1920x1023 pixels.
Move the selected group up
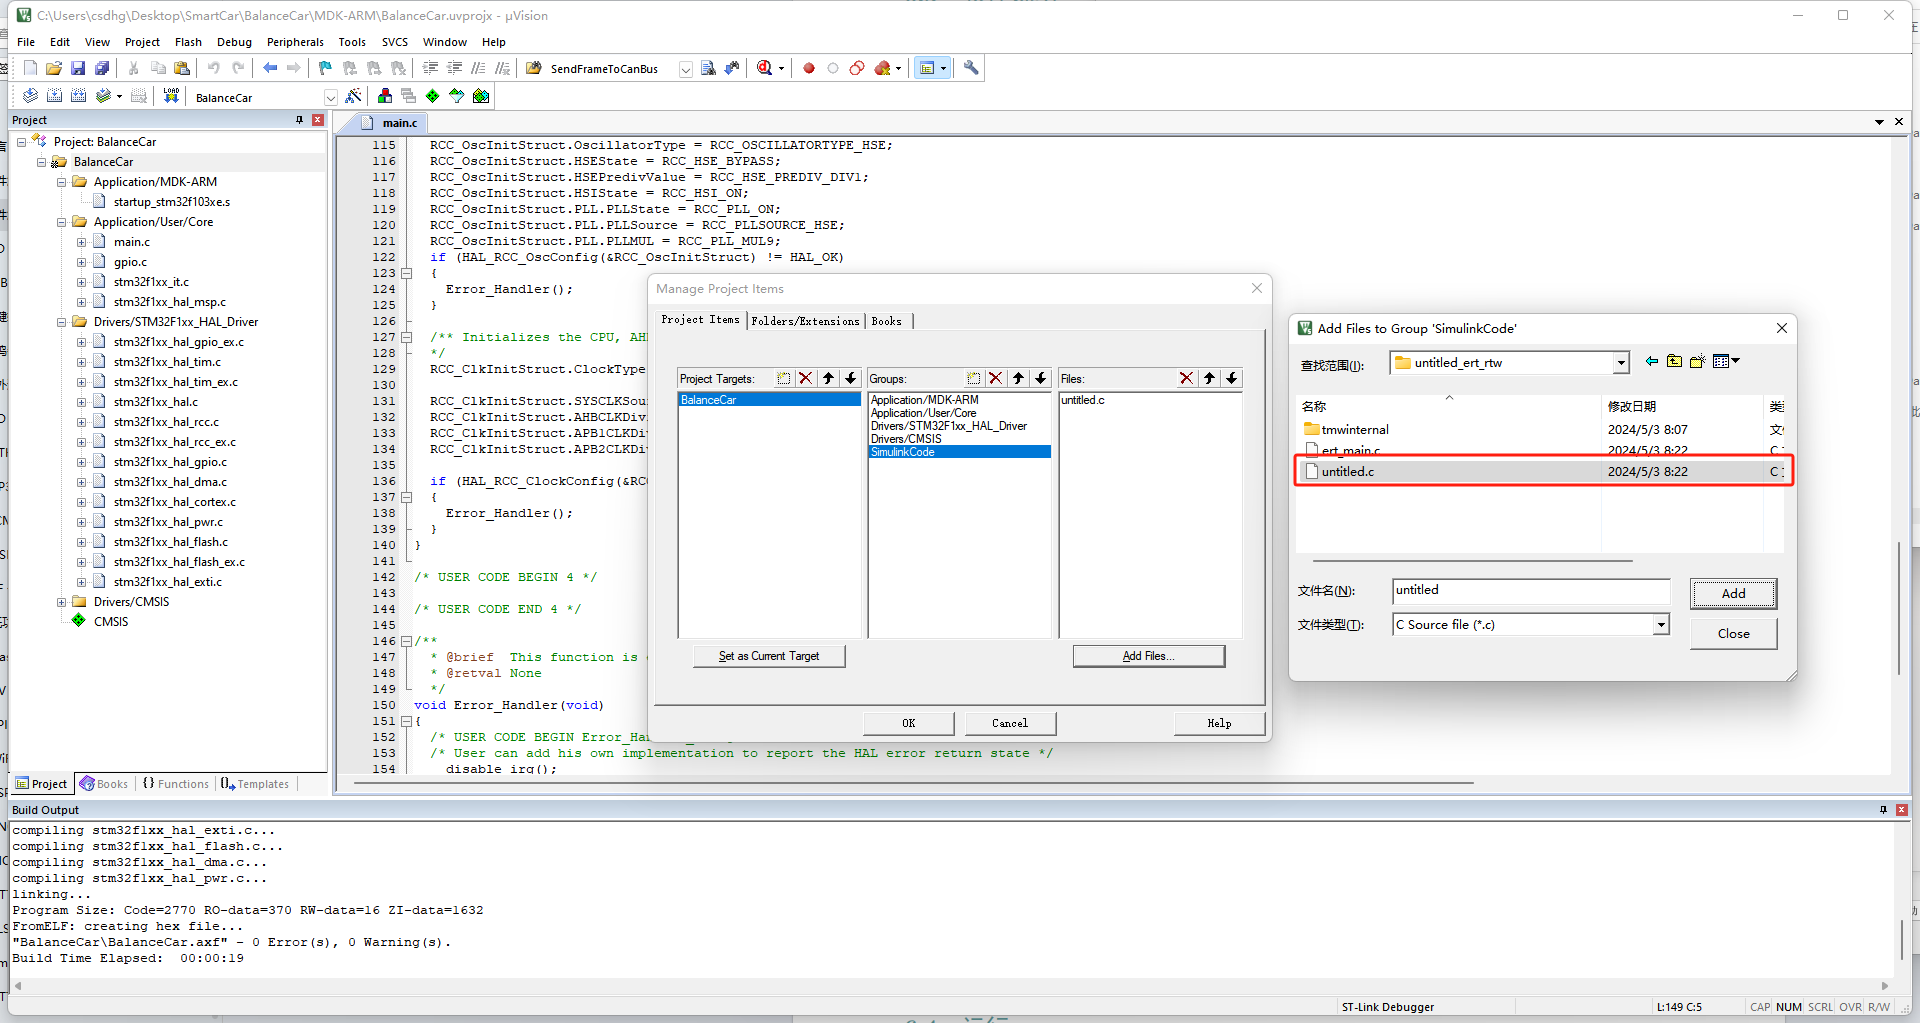click(x=1018, y=378)
